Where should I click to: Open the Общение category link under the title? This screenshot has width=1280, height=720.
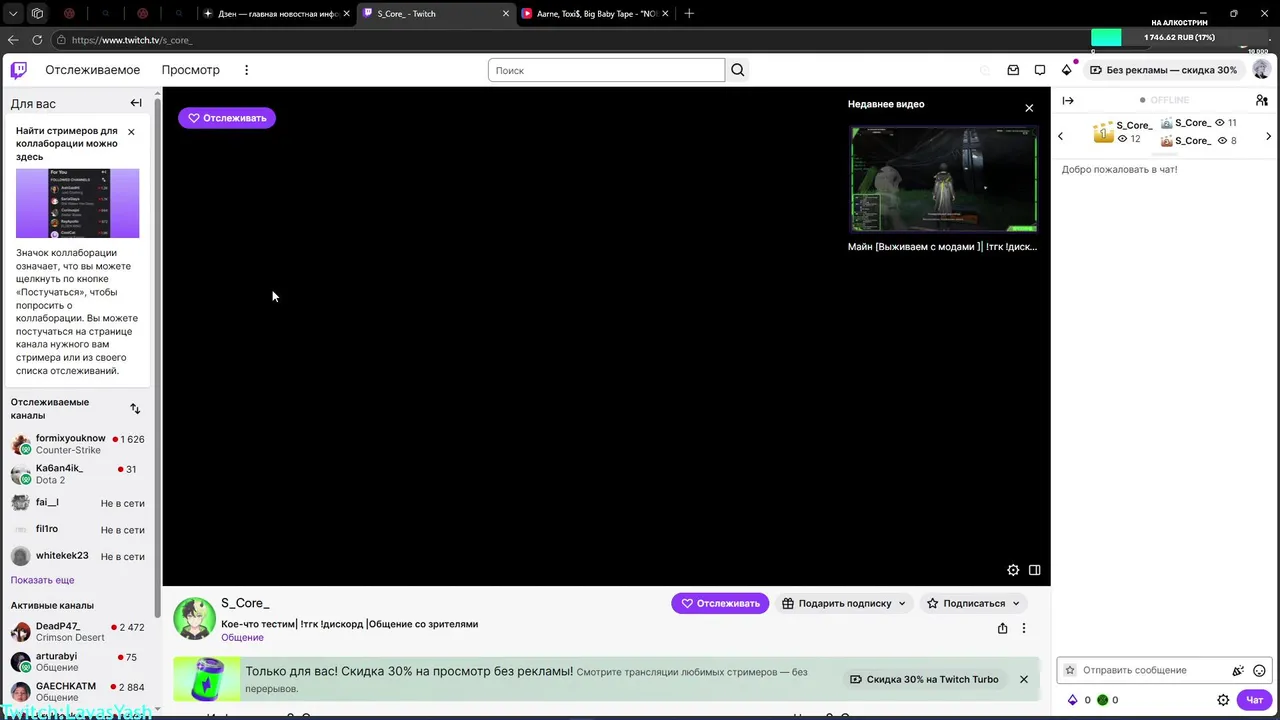242,637
